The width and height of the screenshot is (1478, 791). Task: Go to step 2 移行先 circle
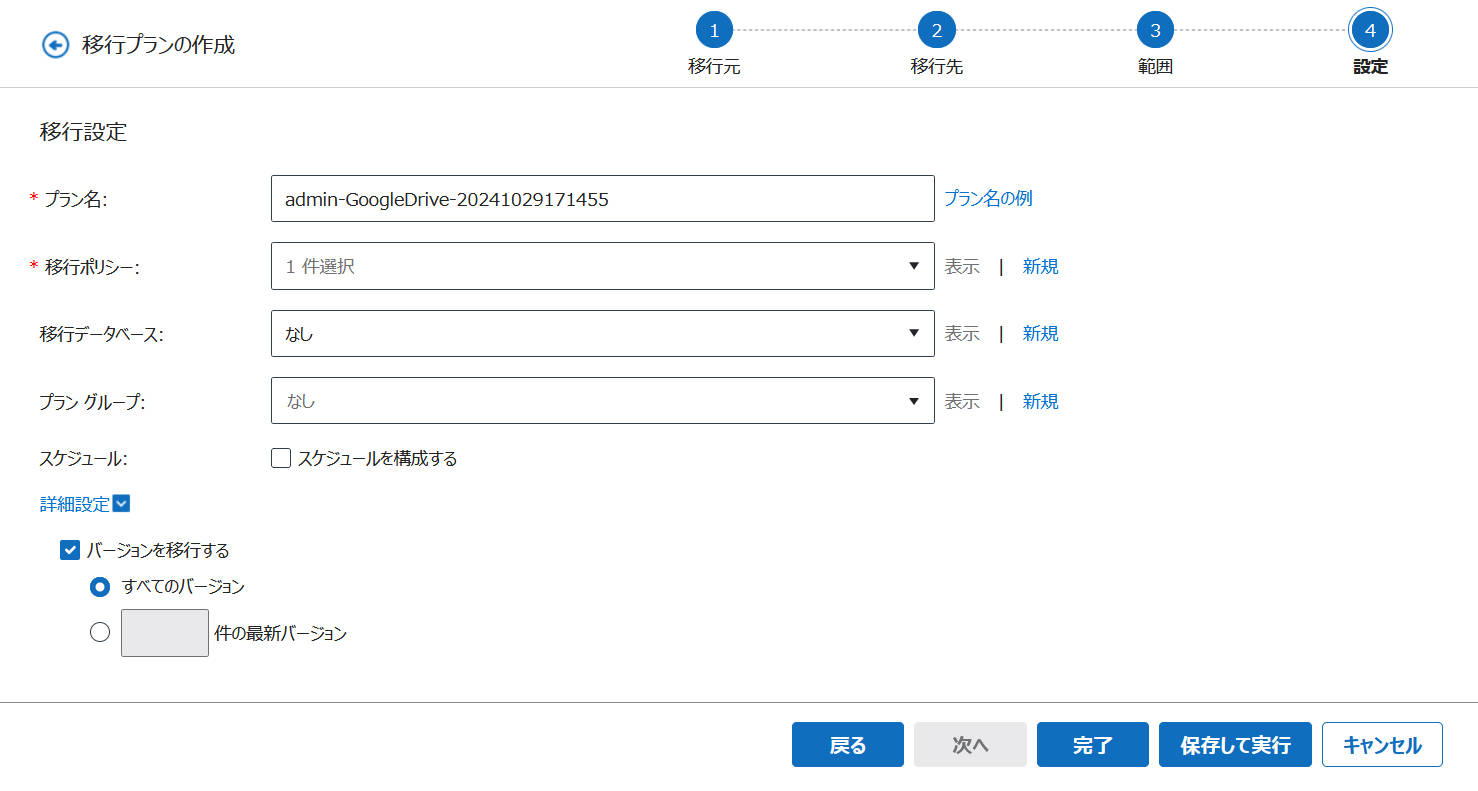pyautogui.click(x=936, y=31)
